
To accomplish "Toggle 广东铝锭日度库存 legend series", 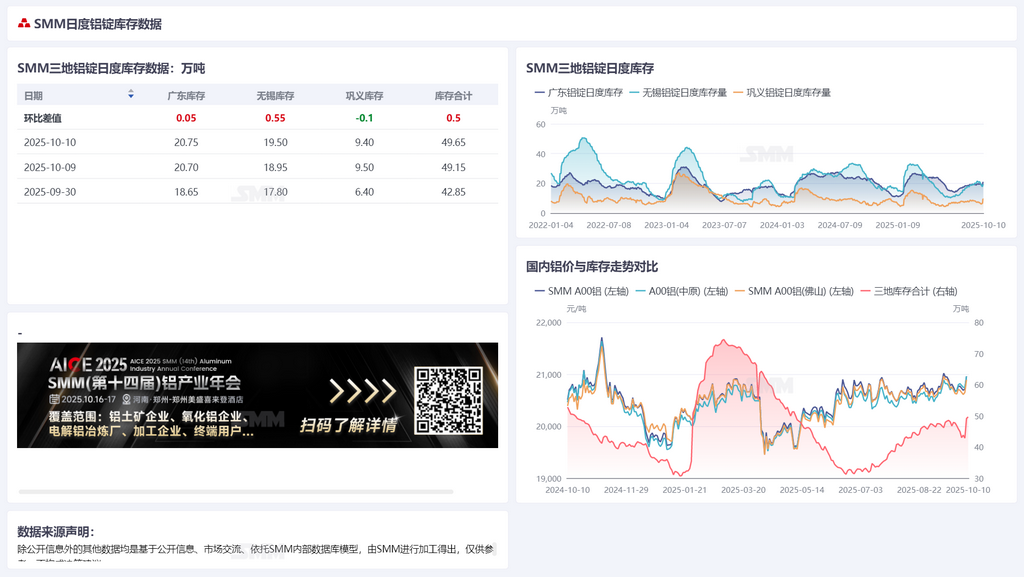I will tap(579, 93).
